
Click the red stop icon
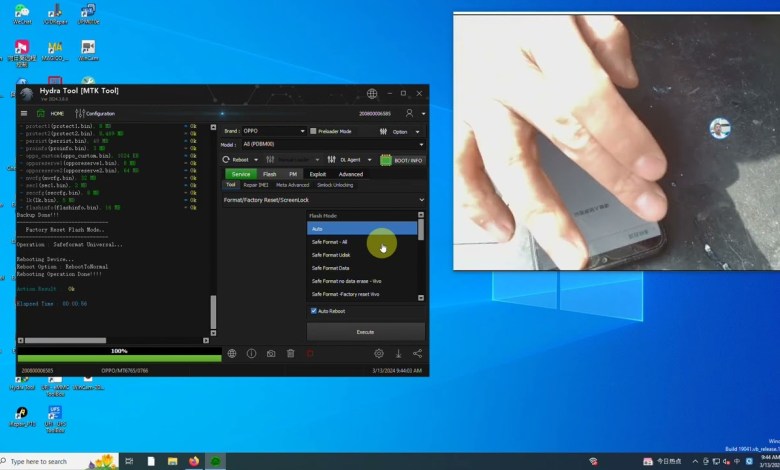(310, 354)
